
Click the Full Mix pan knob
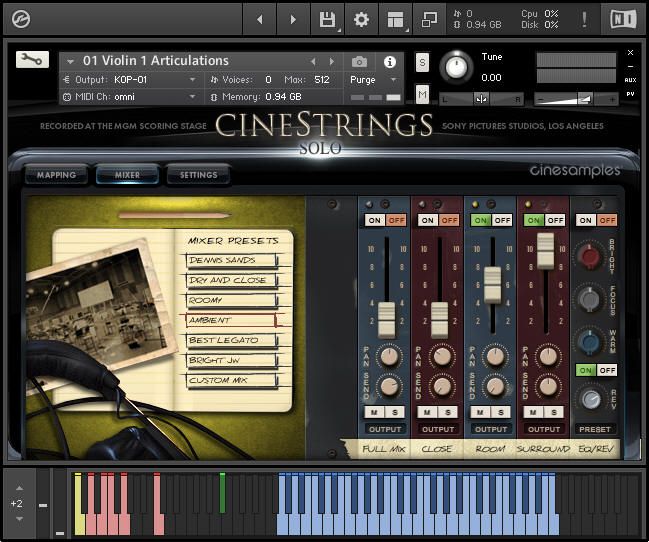point(389,357)
